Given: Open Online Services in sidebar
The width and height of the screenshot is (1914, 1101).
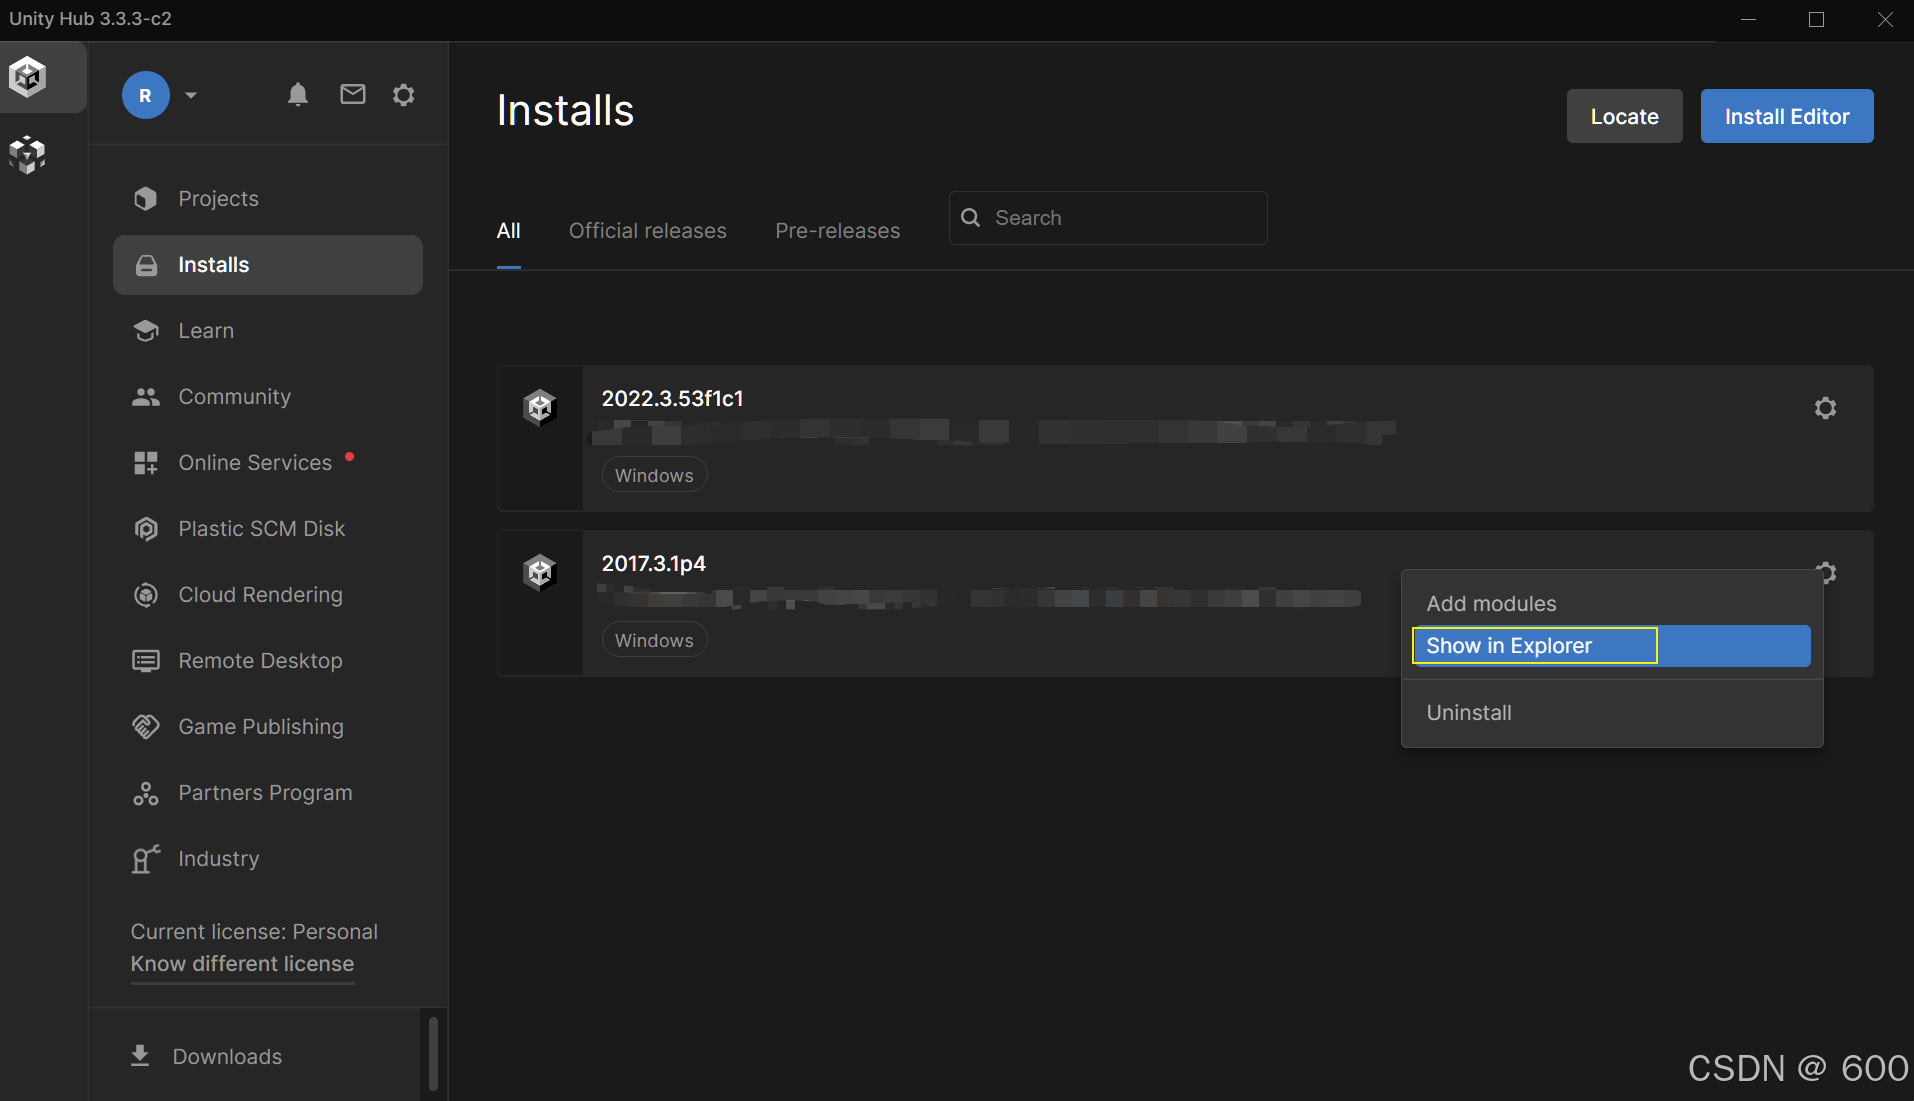Looking at the screenshot, I should tap(268, 463).
